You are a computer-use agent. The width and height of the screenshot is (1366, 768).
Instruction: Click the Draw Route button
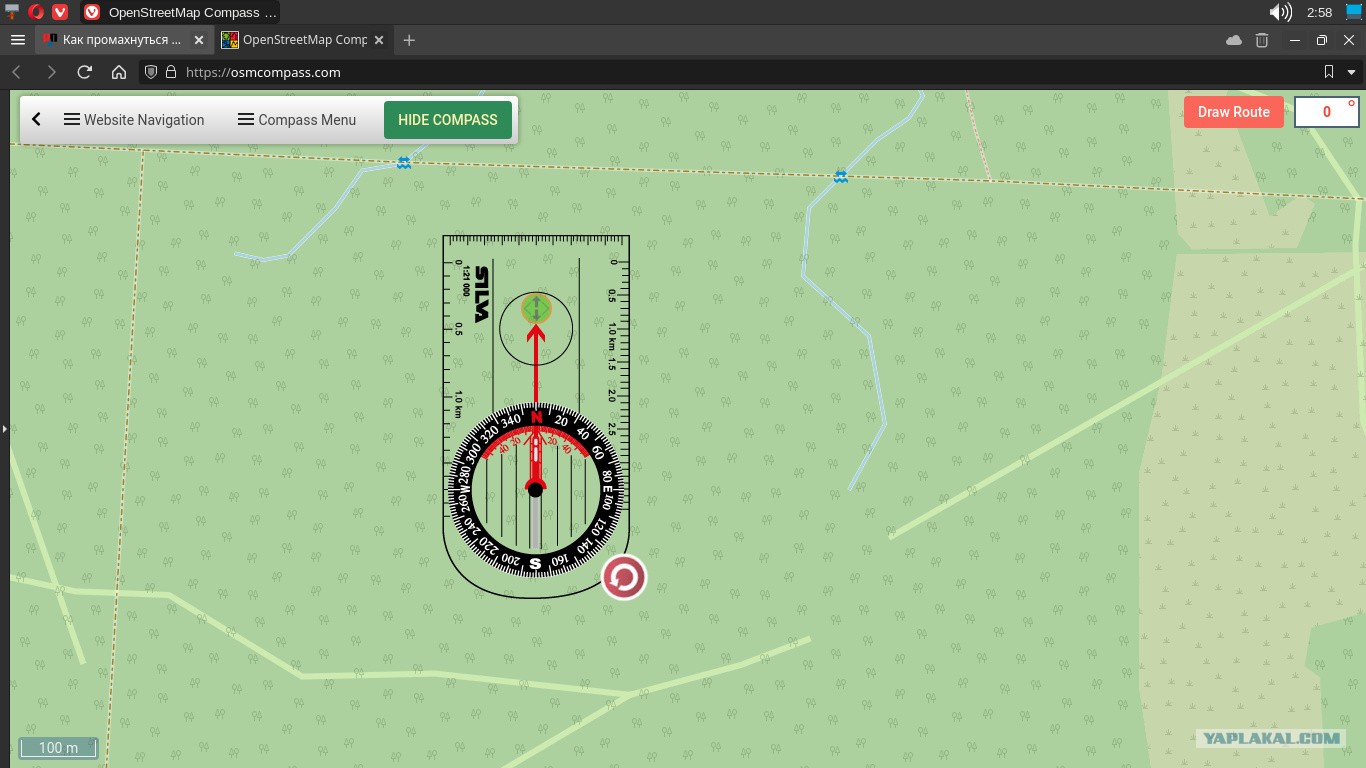click(x=1233, y=112)
